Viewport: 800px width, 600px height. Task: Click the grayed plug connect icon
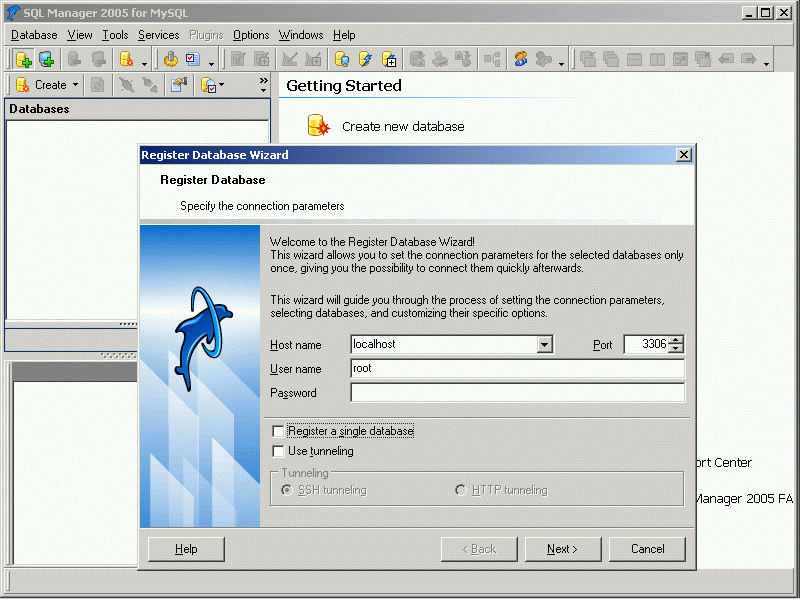pos(149,85)
